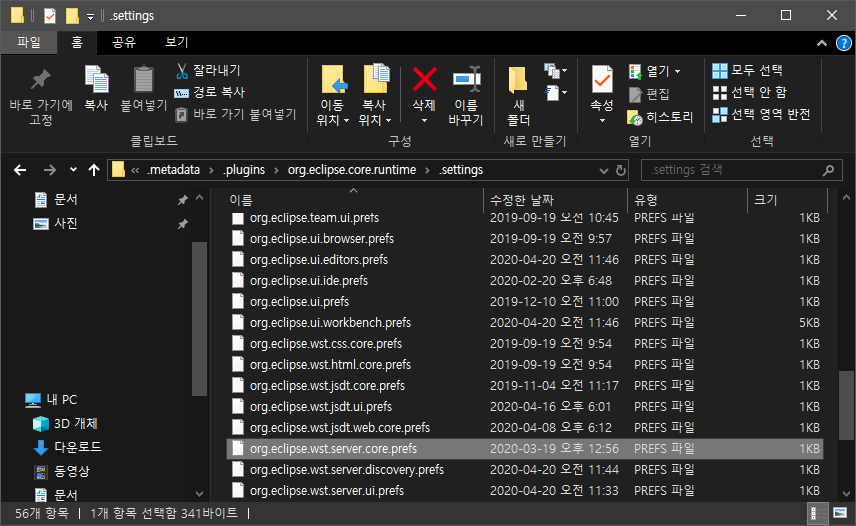Select This PC (내 PC)

[51, 400]
